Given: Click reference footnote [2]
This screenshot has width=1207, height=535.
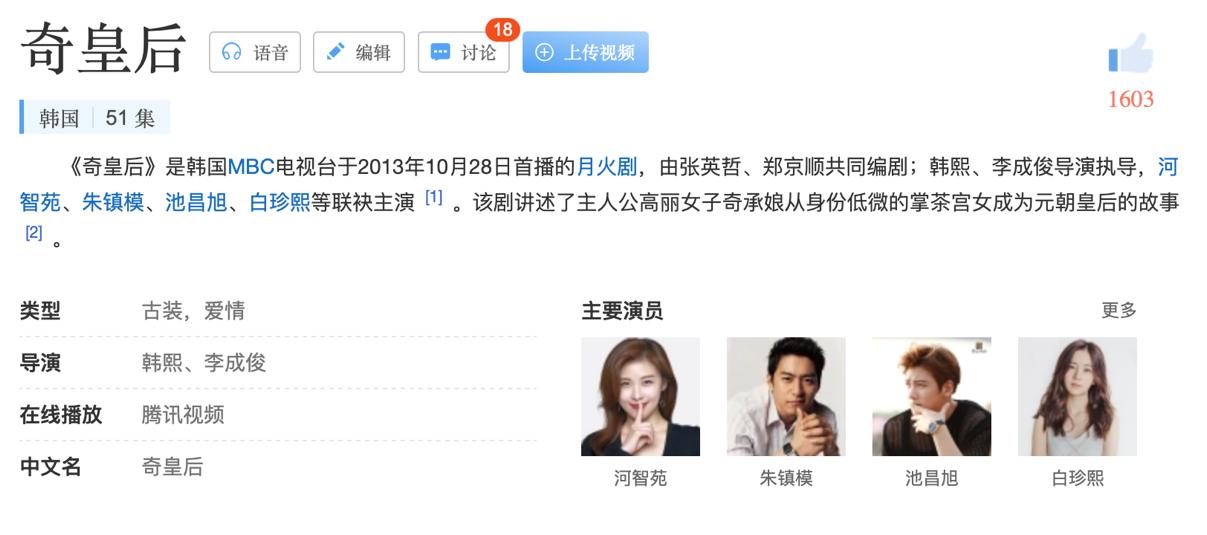Looking at the screenshot, I should pos(34,233).
